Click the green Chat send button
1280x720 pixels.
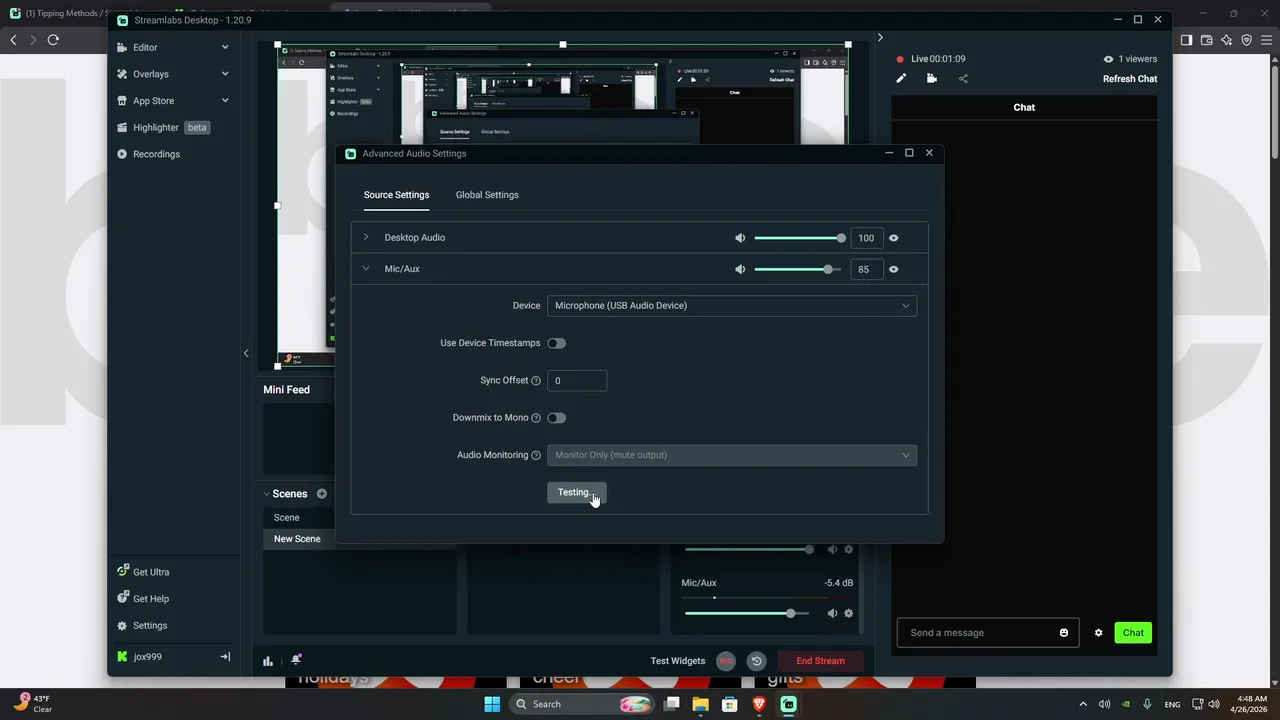click(x=1133, y=633)
